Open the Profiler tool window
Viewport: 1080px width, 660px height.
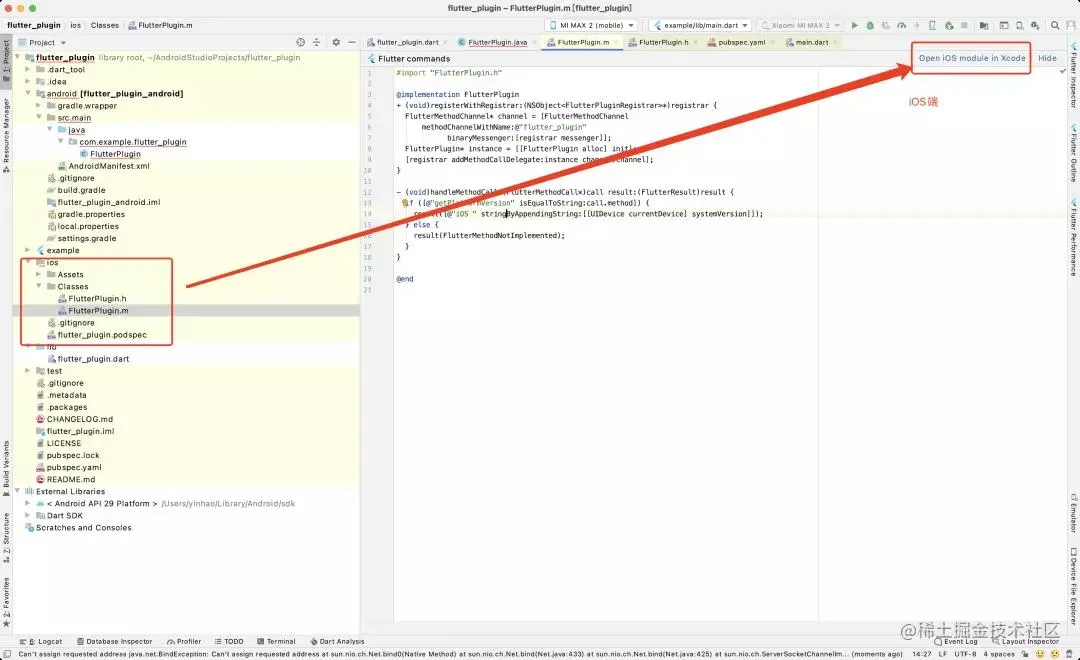(x=184, y=641)
